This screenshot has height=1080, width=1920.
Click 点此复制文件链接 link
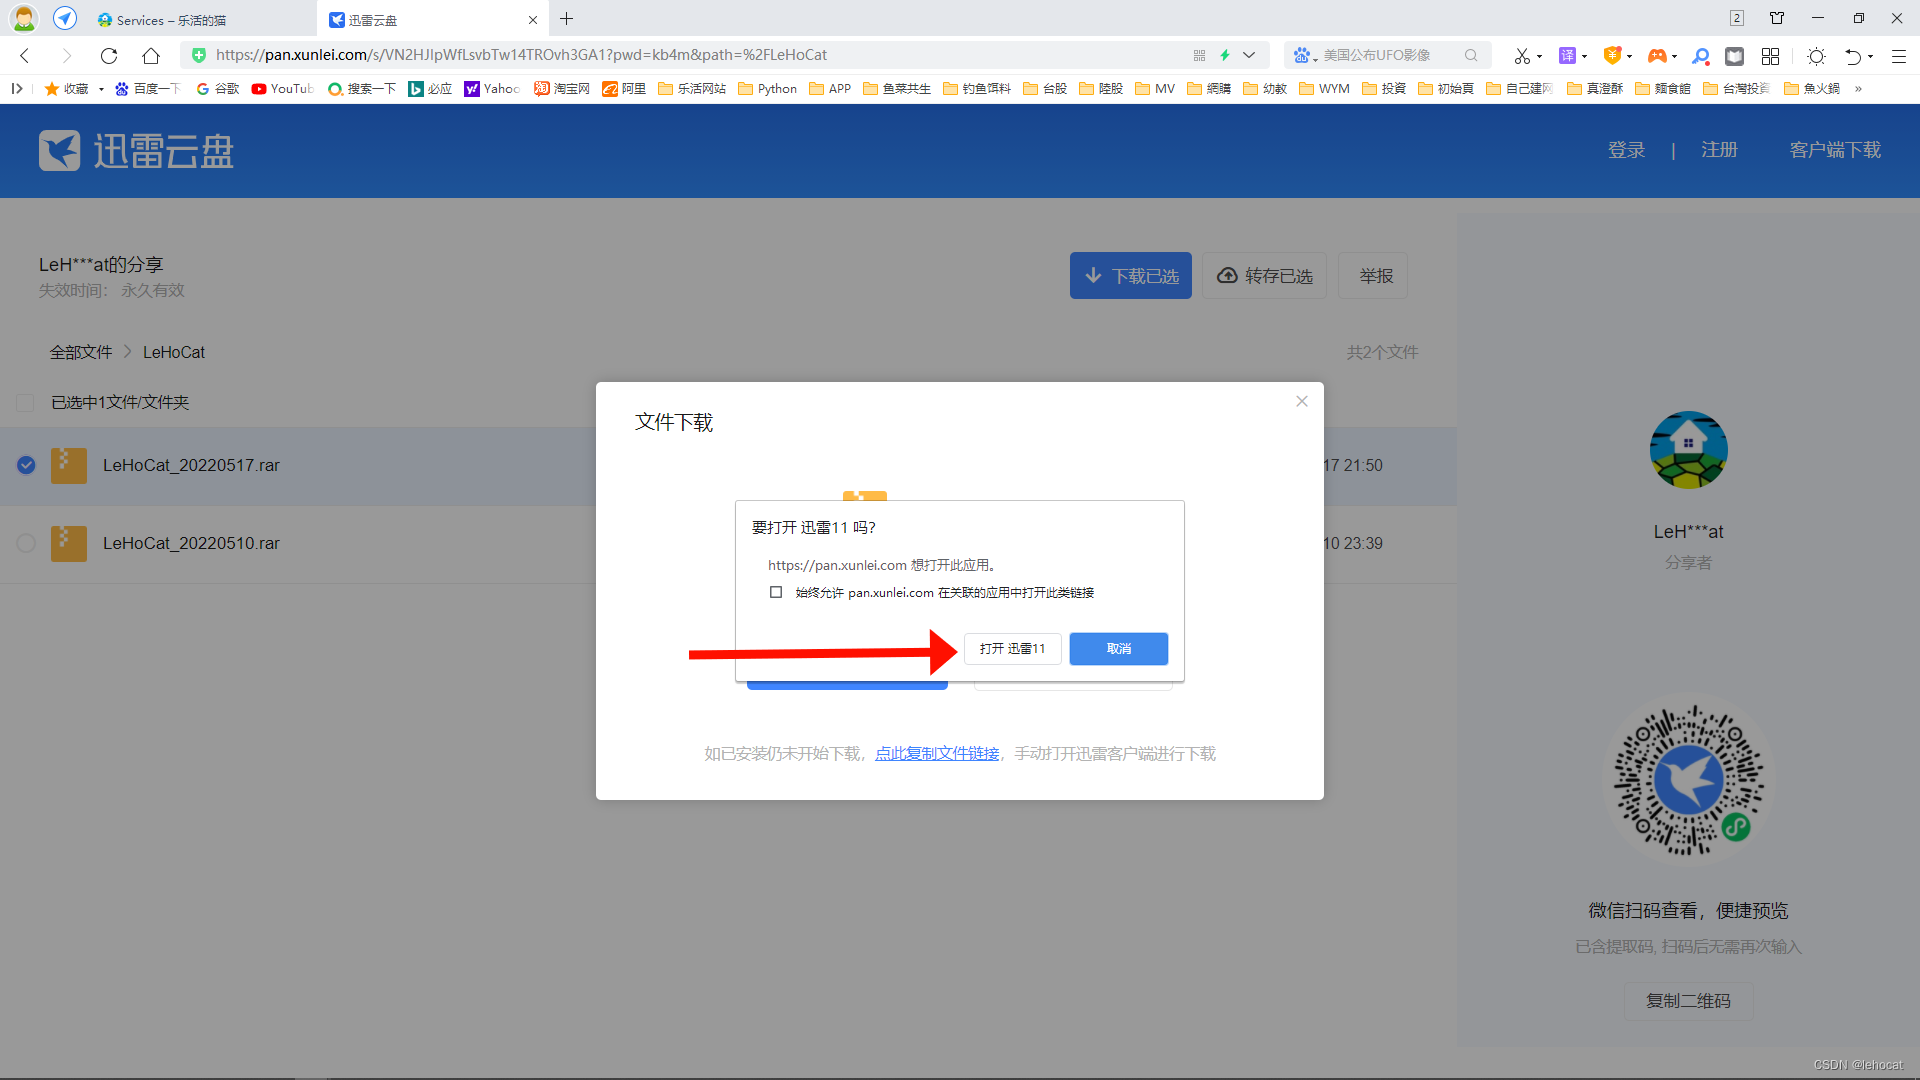(x=937, y=754)
